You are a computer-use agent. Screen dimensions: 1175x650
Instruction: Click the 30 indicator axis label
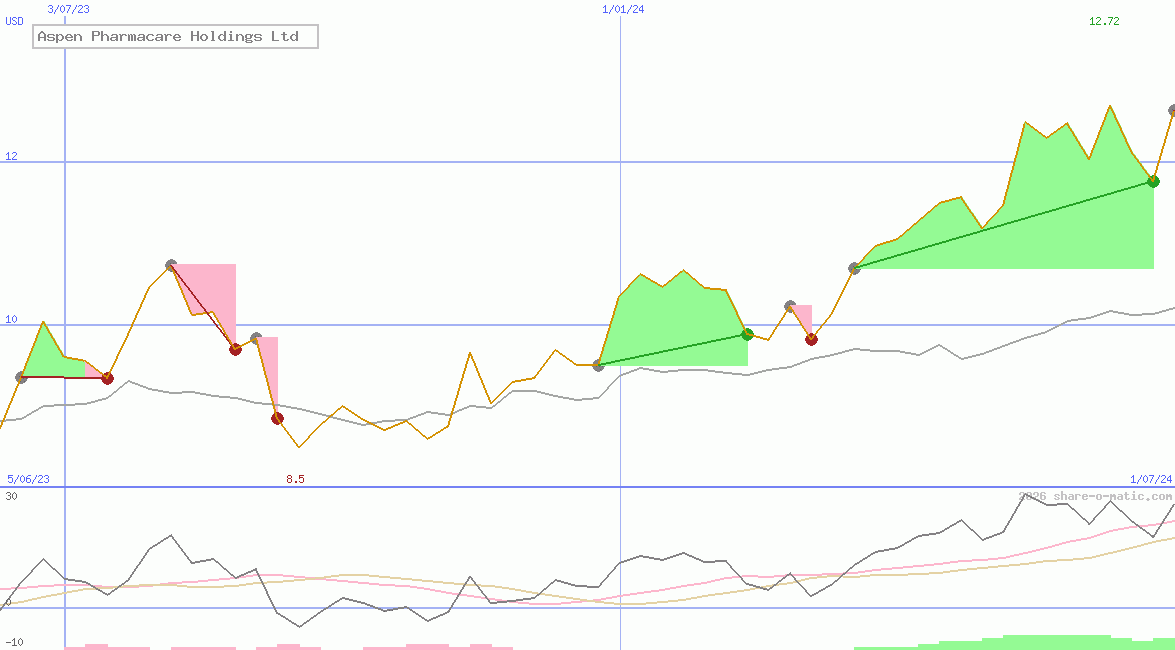pyautogui.click(x=11, y=496)
